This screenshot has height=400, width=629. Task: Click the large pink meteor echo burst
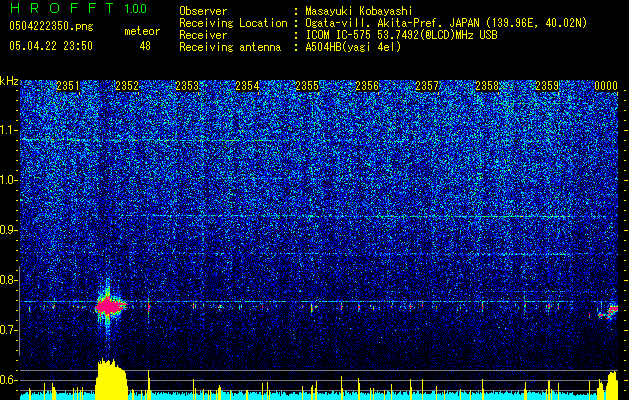click(x=109, y=307)
